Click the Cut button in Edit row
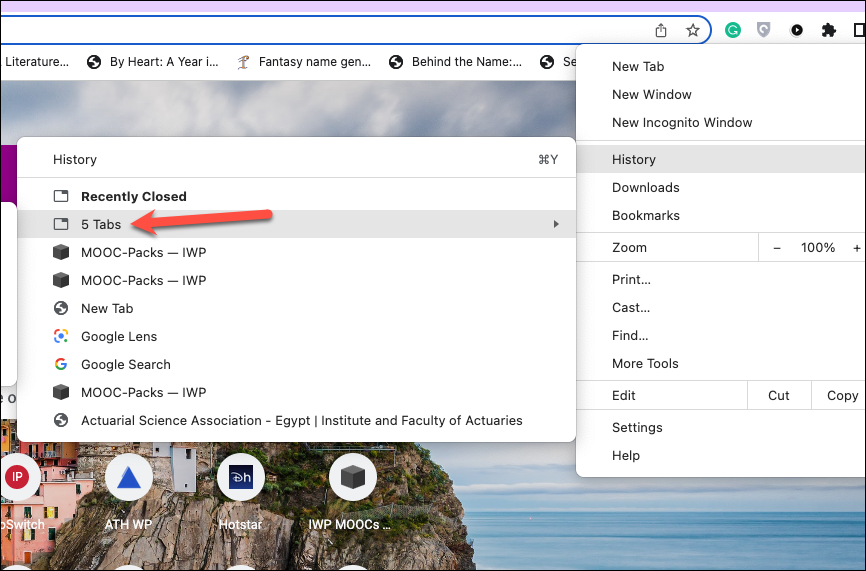The image size is (866, 571). click(x=779, y=395)
